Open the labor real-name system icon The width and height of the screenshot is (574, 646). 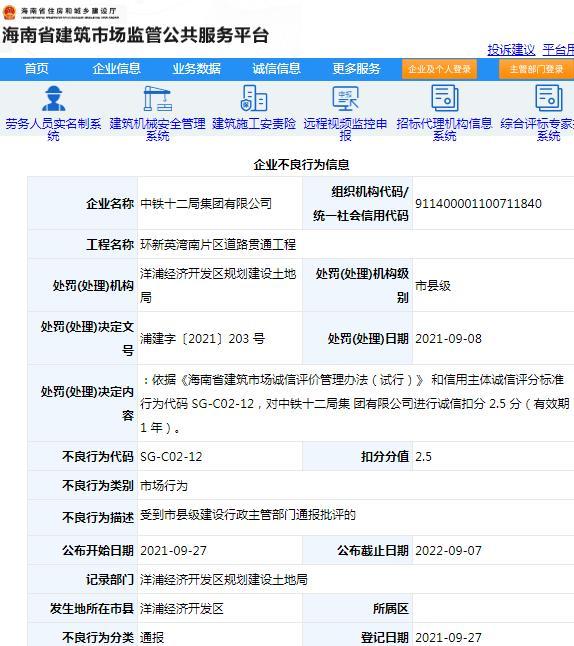54,98
